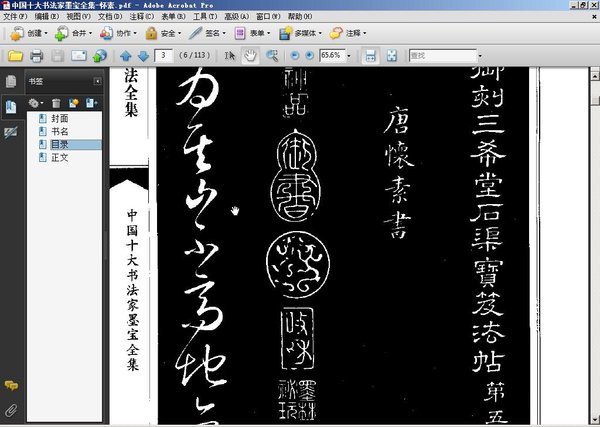The height and width of the screenshot is (427, 600).
Task: Collapse the 书签 panel button
Action: pos(98,81)
